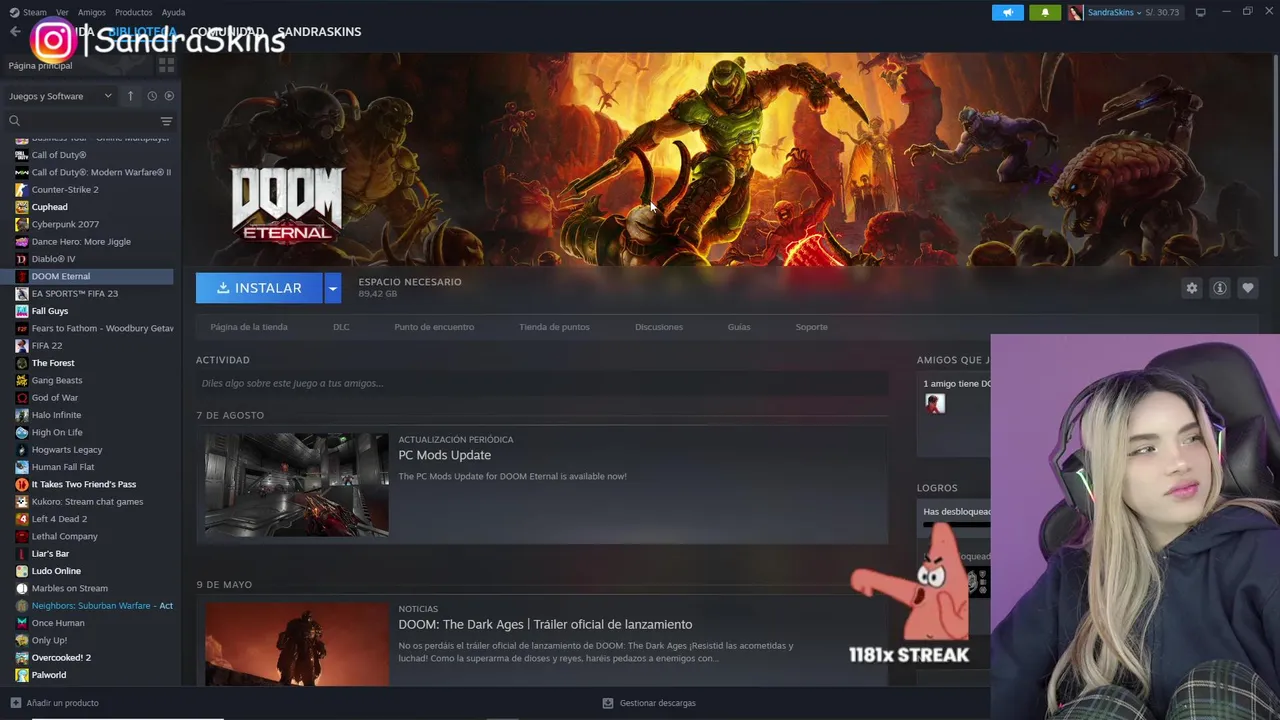Image resolution: width=1280 pixels, height=720 pixels.
Task: Open Página principal in library sidebar
Action: pos(40,65)
